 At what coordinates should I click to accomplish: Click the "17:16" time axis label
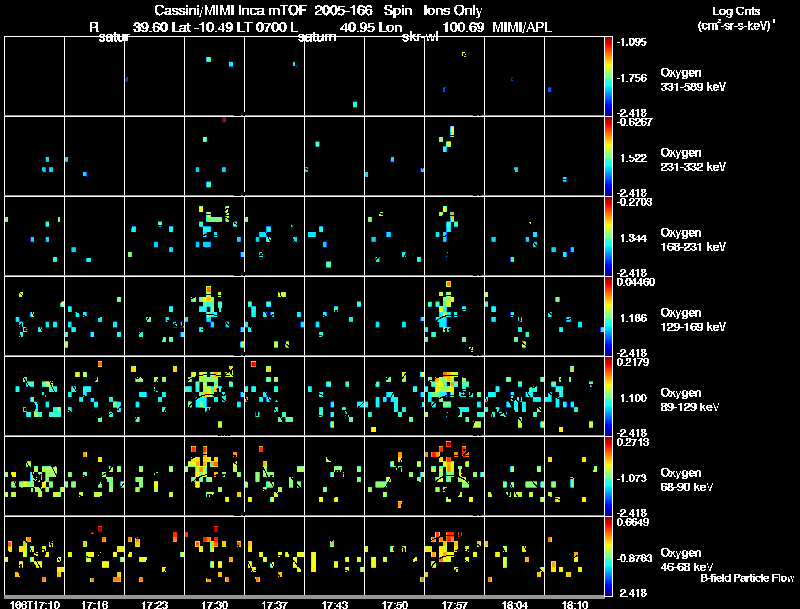[x=94, y=605]
